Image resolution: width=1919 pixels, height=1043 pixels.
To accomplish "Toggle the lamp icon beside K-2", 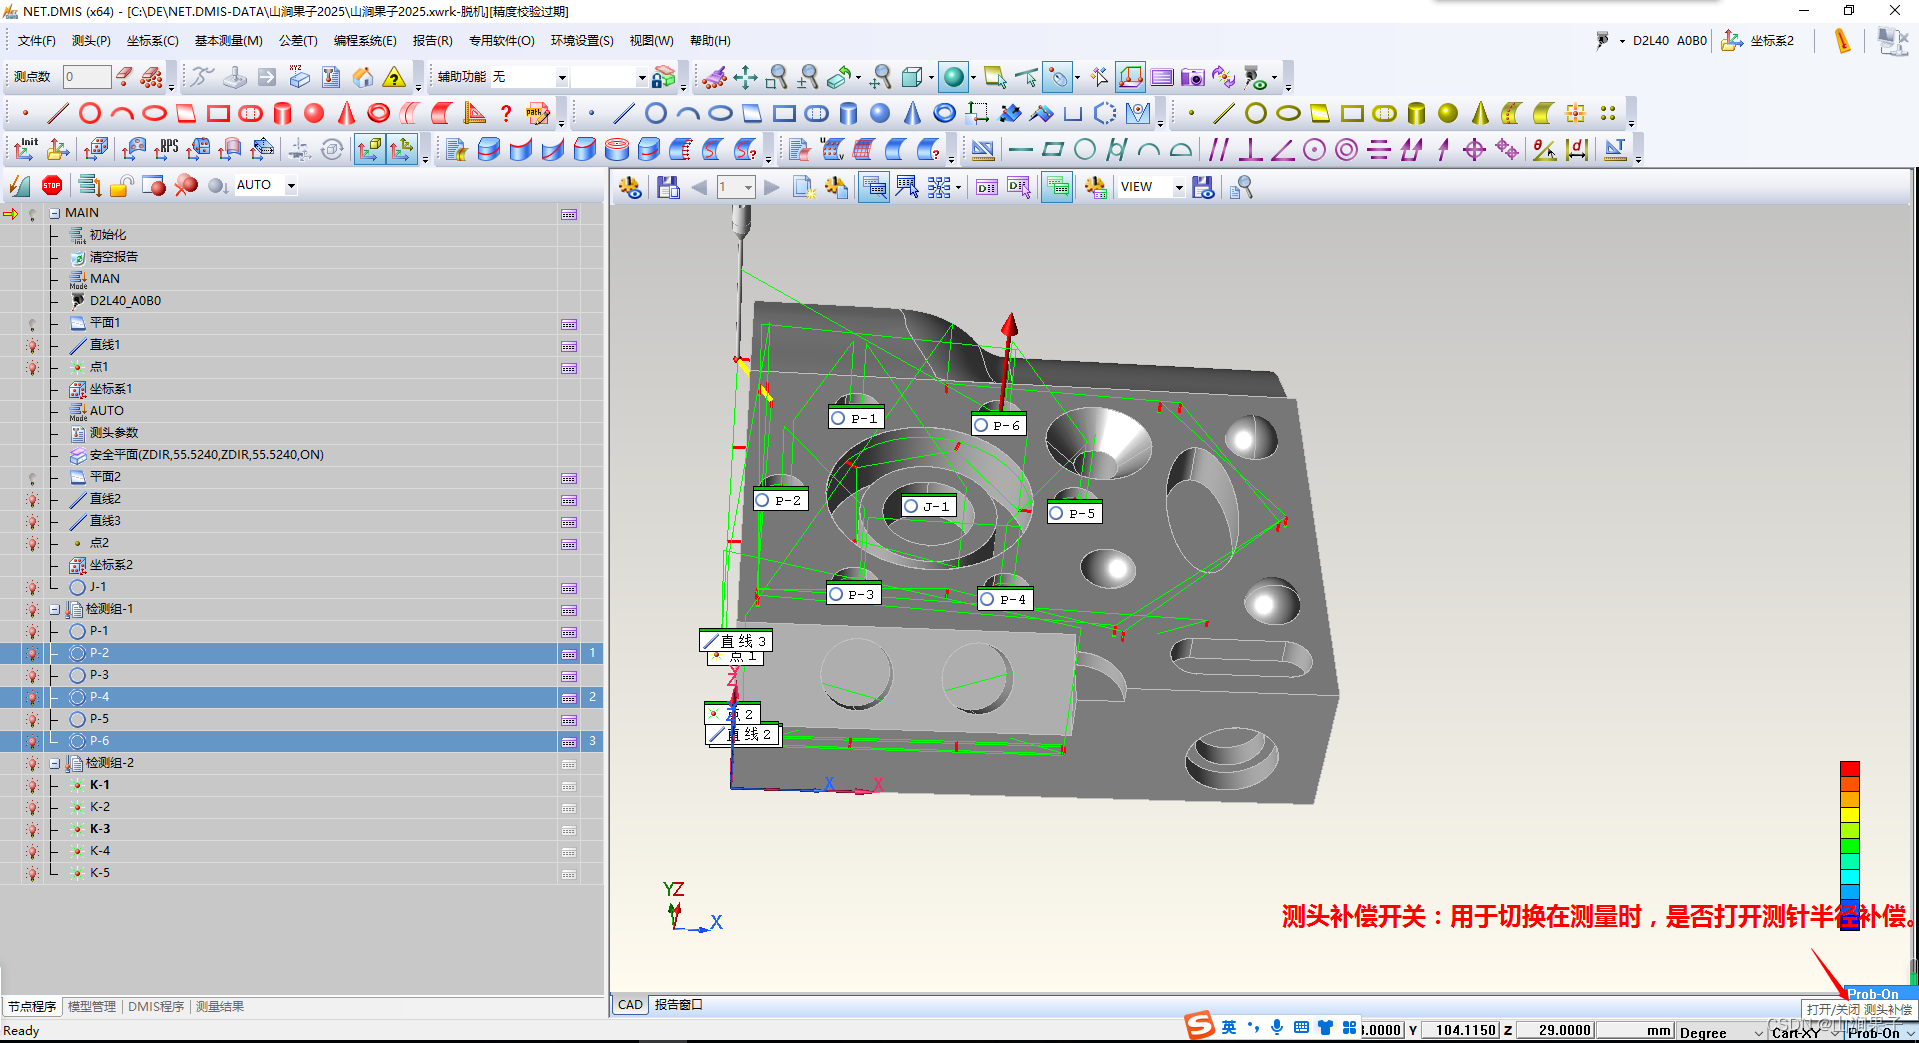I will (32, 807).
